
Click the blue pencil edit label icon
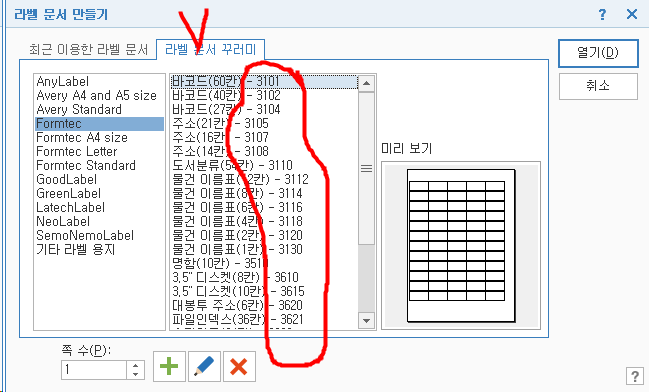tap(204, 366)
